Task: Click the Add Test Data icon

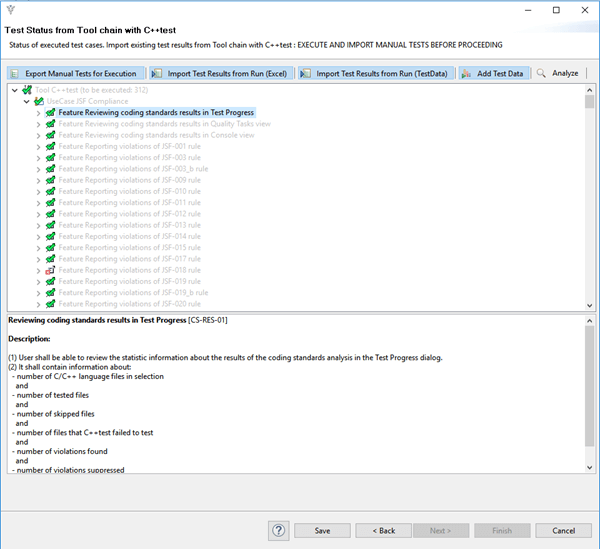Action: point(467,74)
